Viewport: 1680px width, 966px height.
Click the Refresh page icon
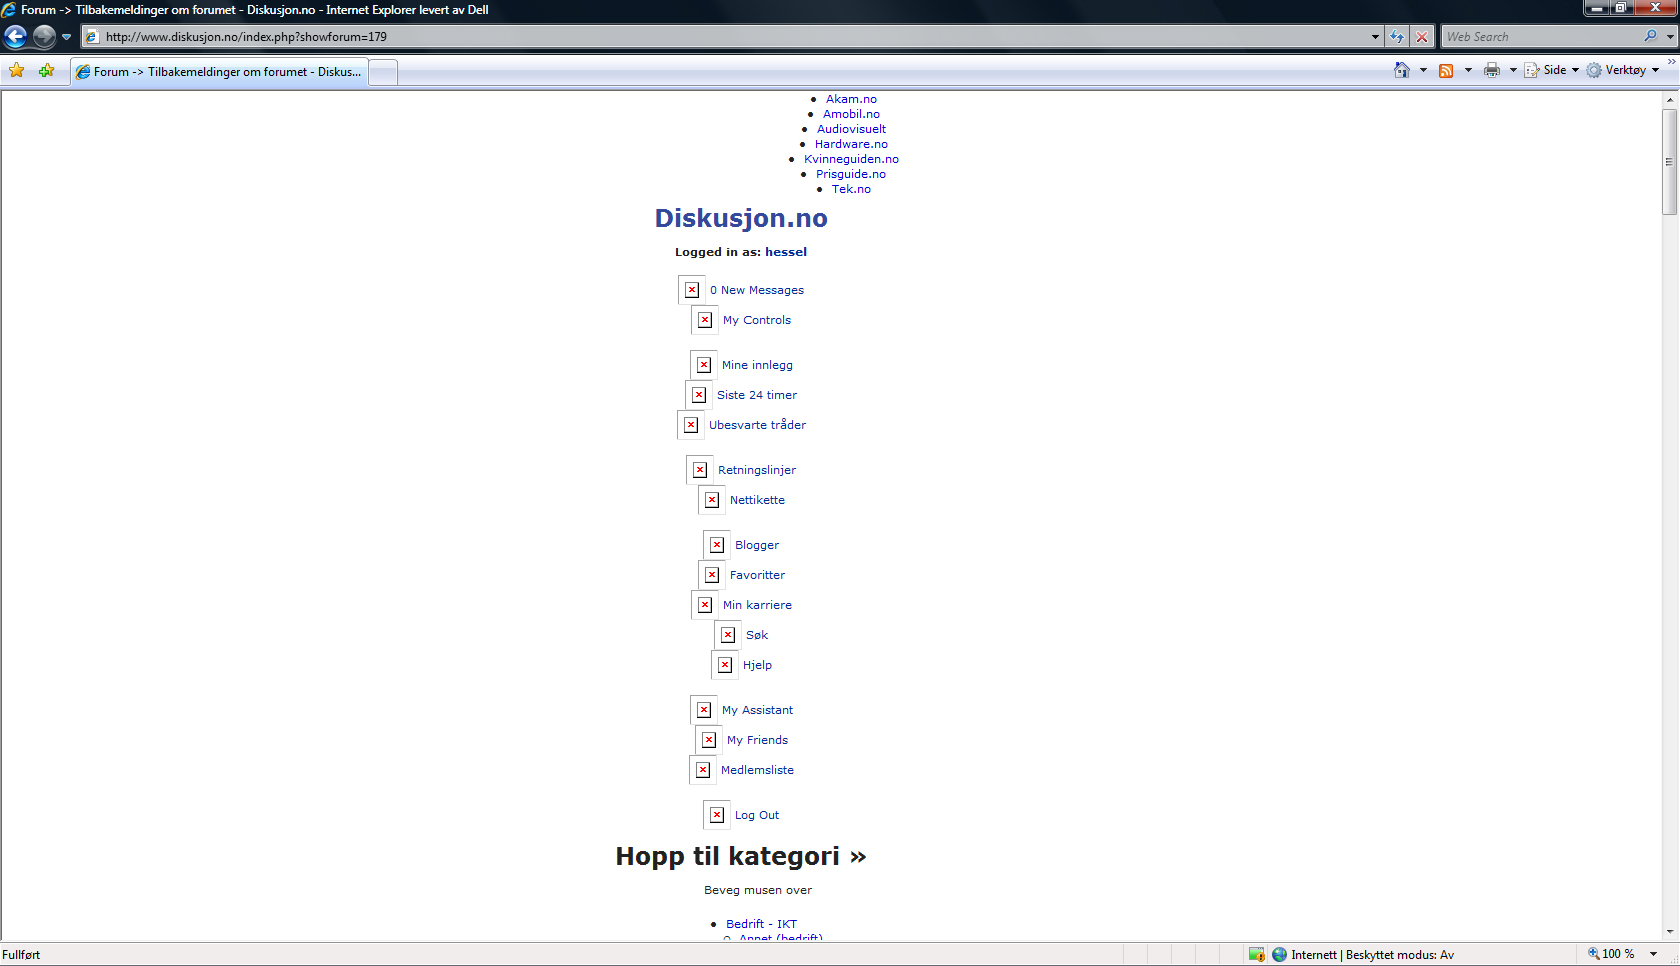click(1397, 37)
